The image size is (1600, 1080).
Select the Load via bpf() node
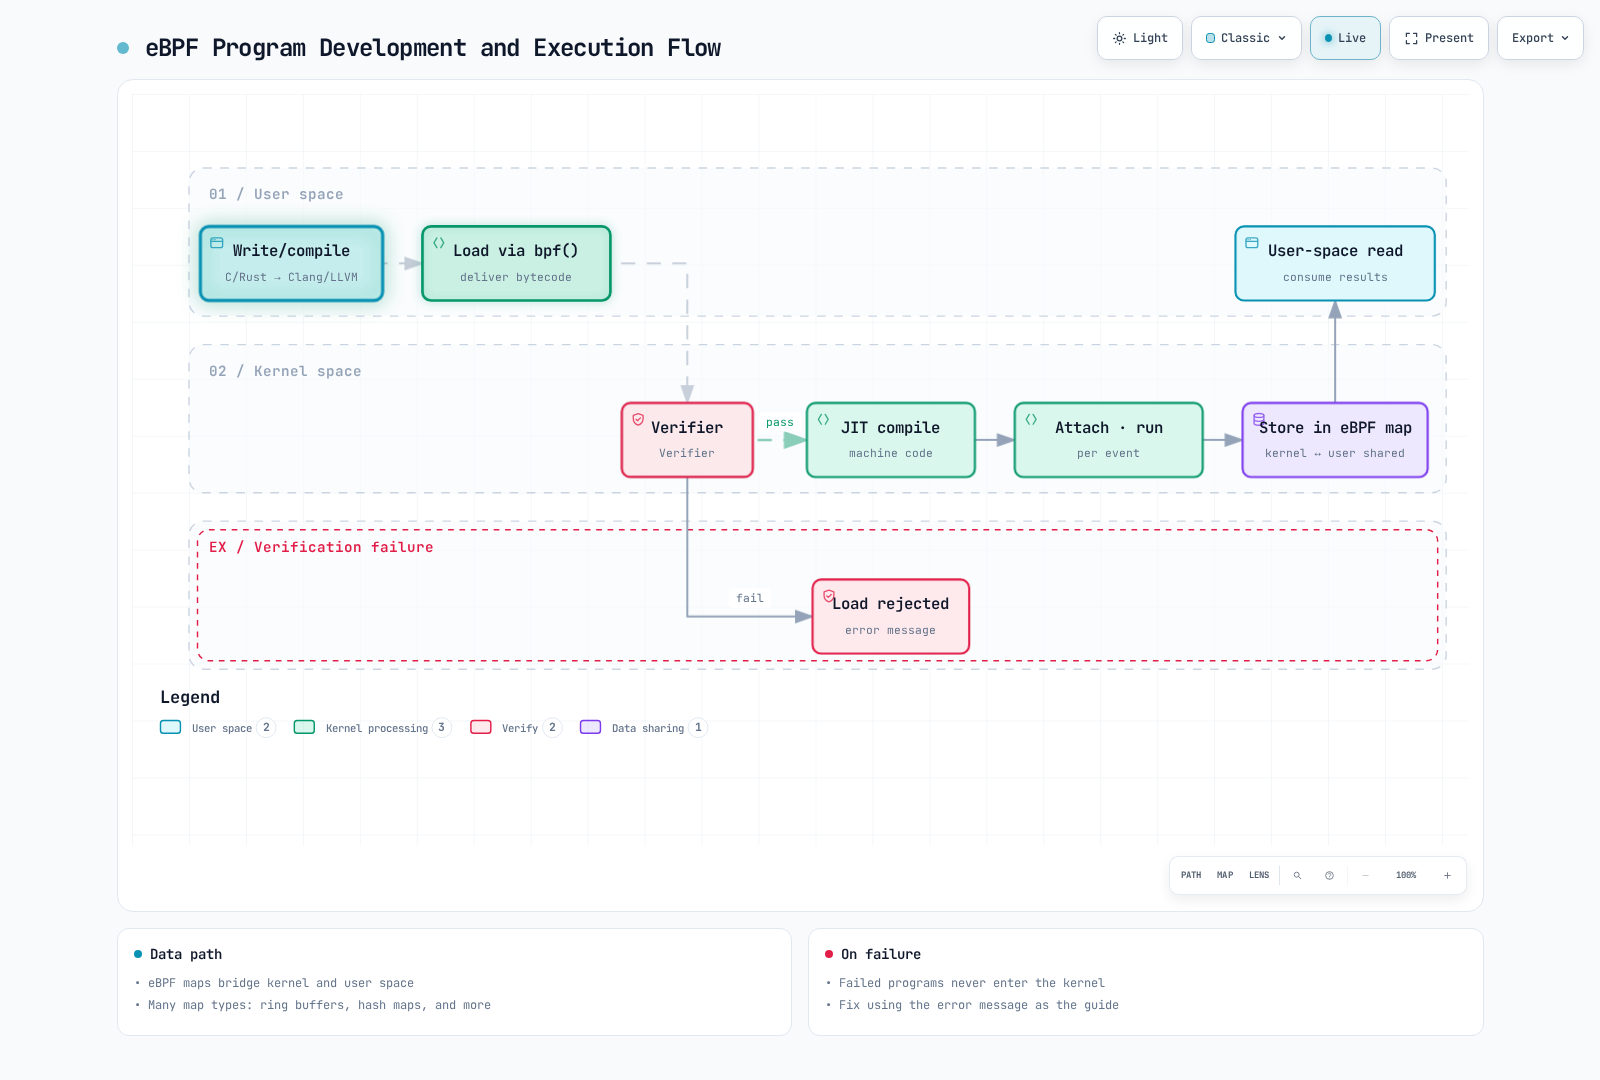tap(516, 263)
